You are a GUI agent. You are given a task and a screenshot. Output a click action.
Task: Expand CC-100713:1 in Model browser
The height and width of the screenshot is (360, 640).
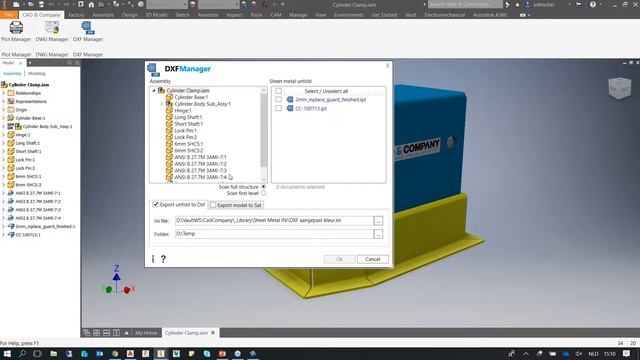click(x=4, y=235)
